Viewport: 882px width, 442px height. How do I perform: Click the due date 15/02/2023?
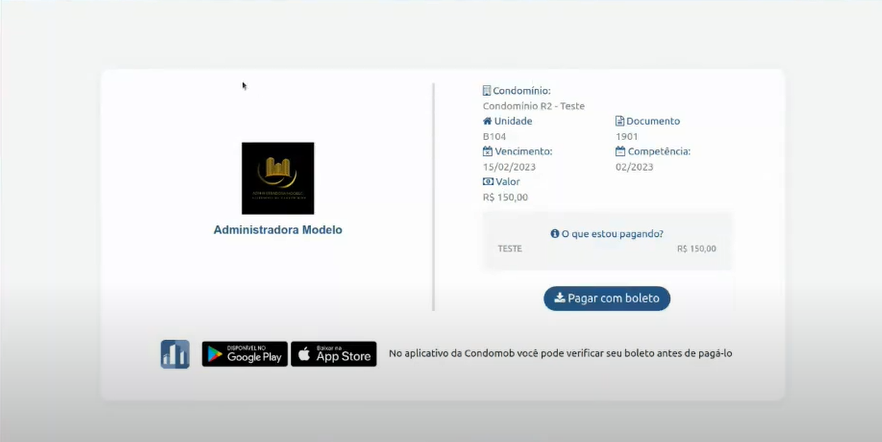point(504,167)
